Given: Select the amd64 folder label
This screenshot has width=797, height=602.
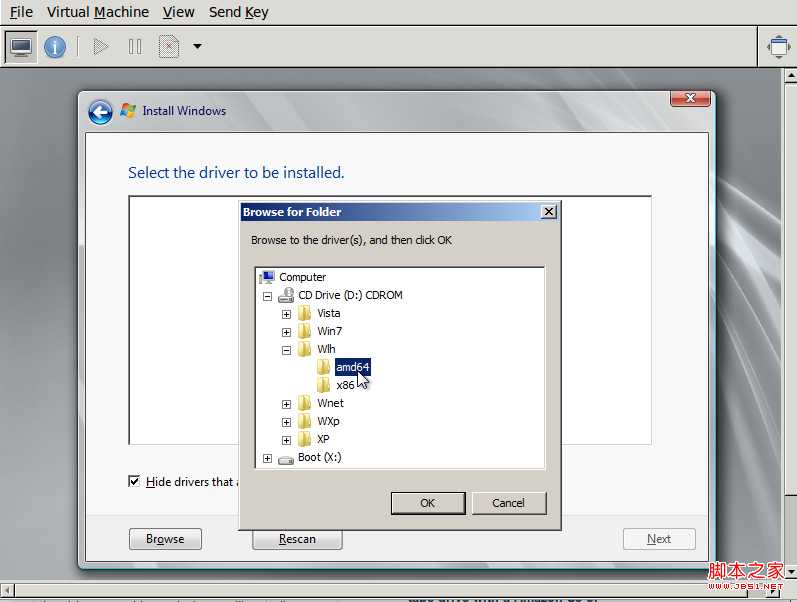Looking at the screenshot, I should click(353, 367).
